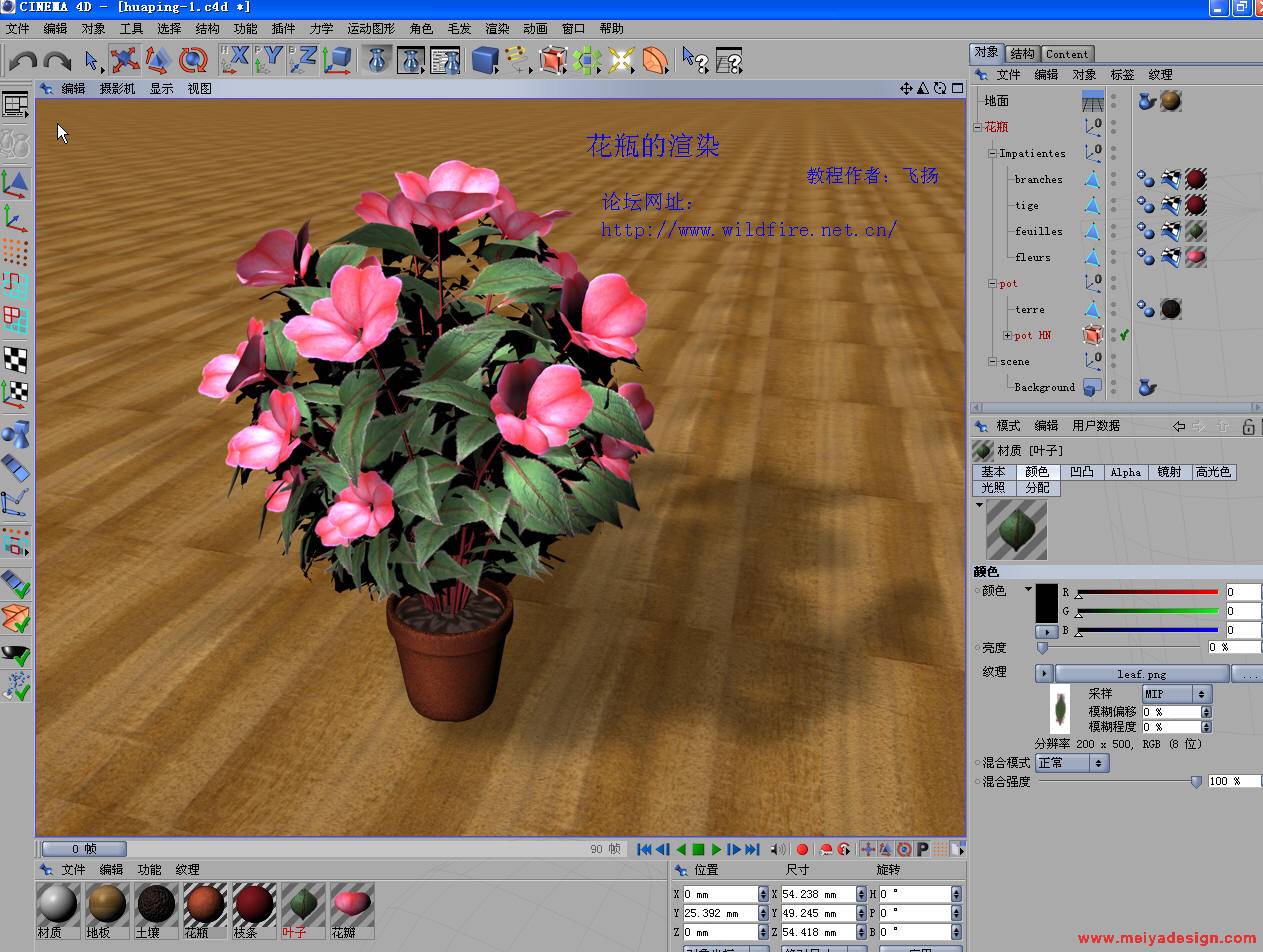1263x952 pixels.
Task: Toggle the Z axis lock
Action: [304, 60]
